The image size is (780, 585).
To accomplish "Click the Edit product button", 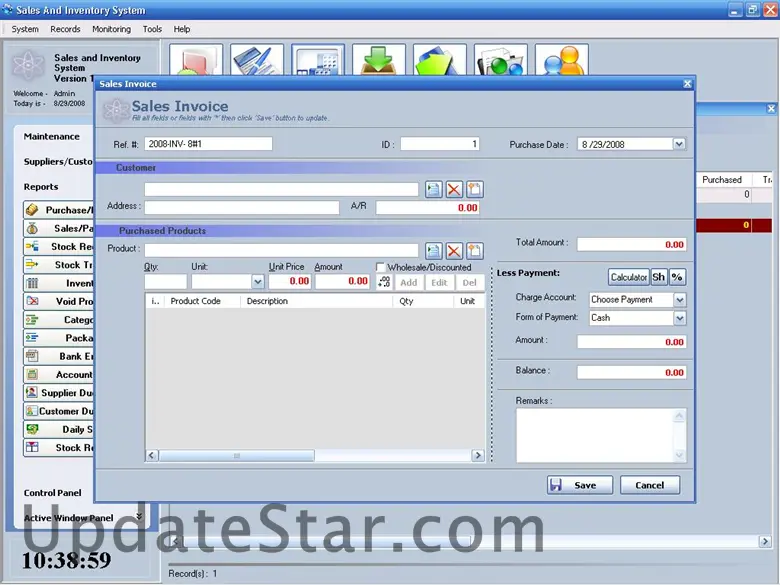I will (439, 283).
